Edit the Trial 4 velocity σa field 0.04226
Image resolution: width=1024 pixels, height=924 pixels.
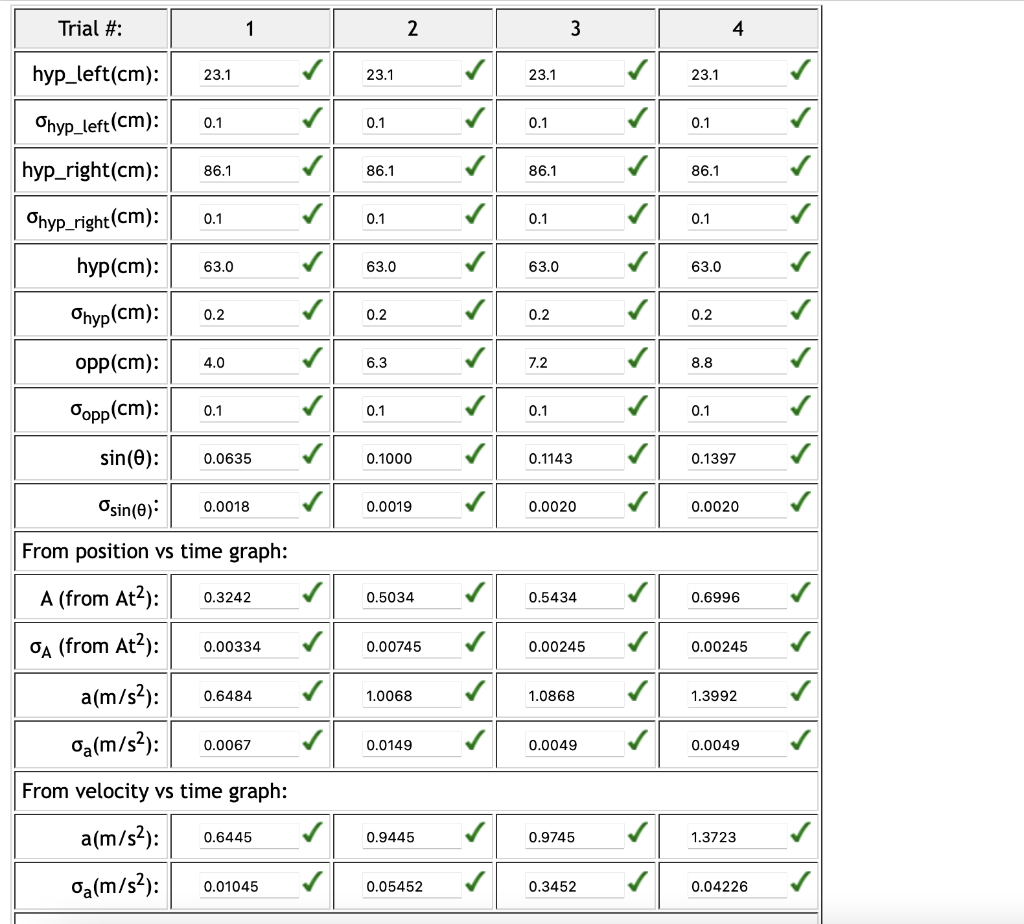pyautogui.click(x=737, y=886)
